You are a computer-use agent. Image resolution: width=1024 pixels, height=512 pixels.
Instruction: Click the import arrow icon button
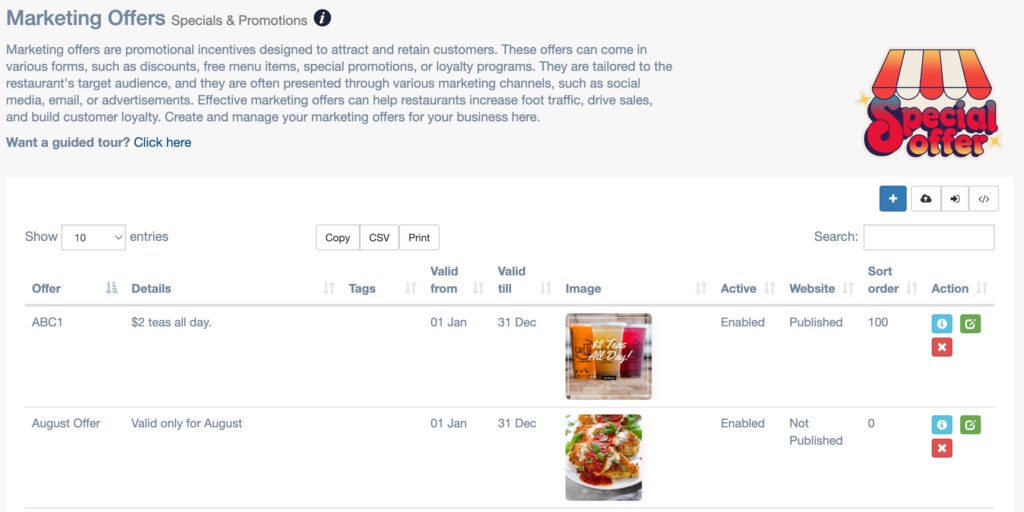955,199
